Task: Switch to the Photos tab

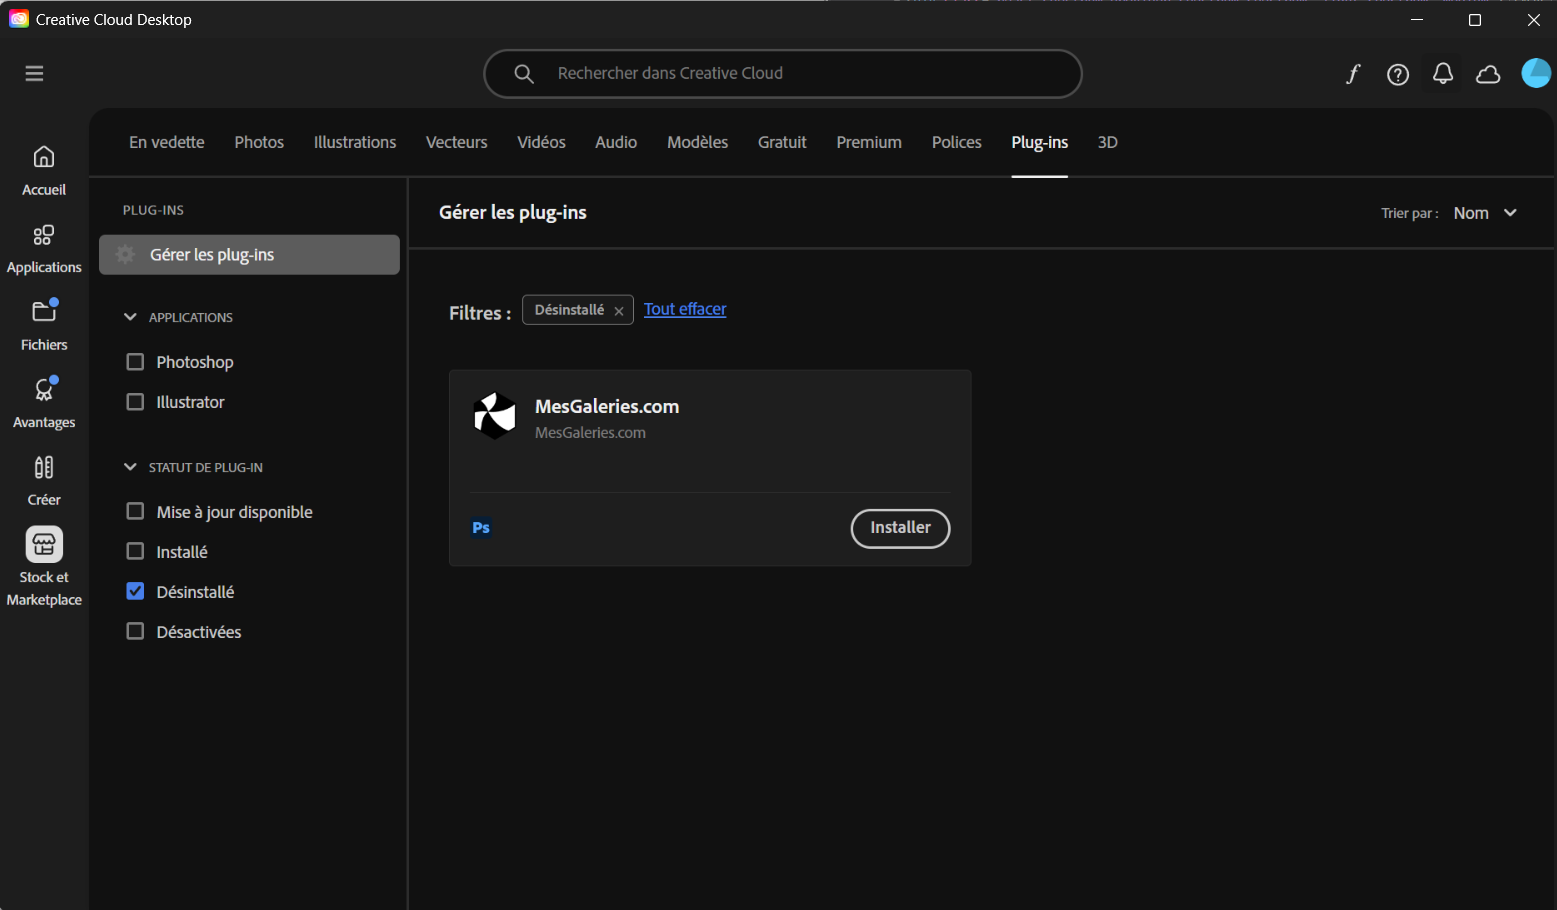Action: [x=259, y=142]
